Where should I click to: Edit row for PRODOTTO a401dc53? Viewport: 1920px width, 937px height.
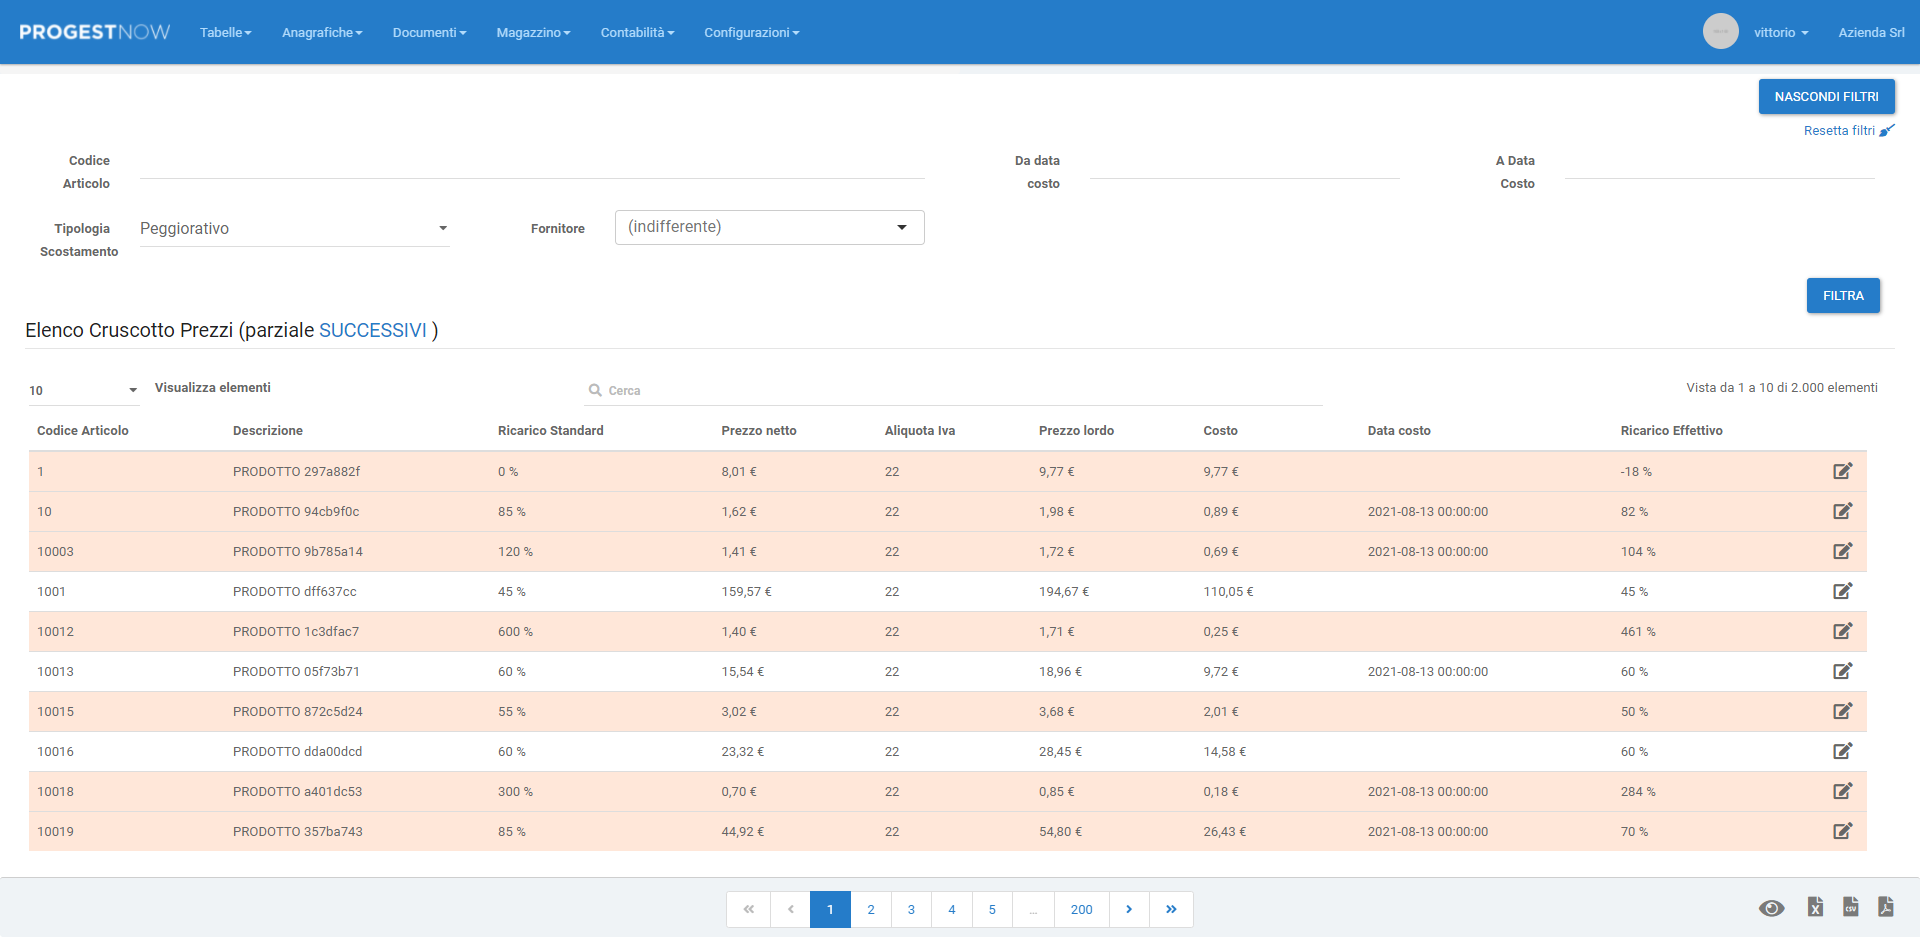[1842, 791]
